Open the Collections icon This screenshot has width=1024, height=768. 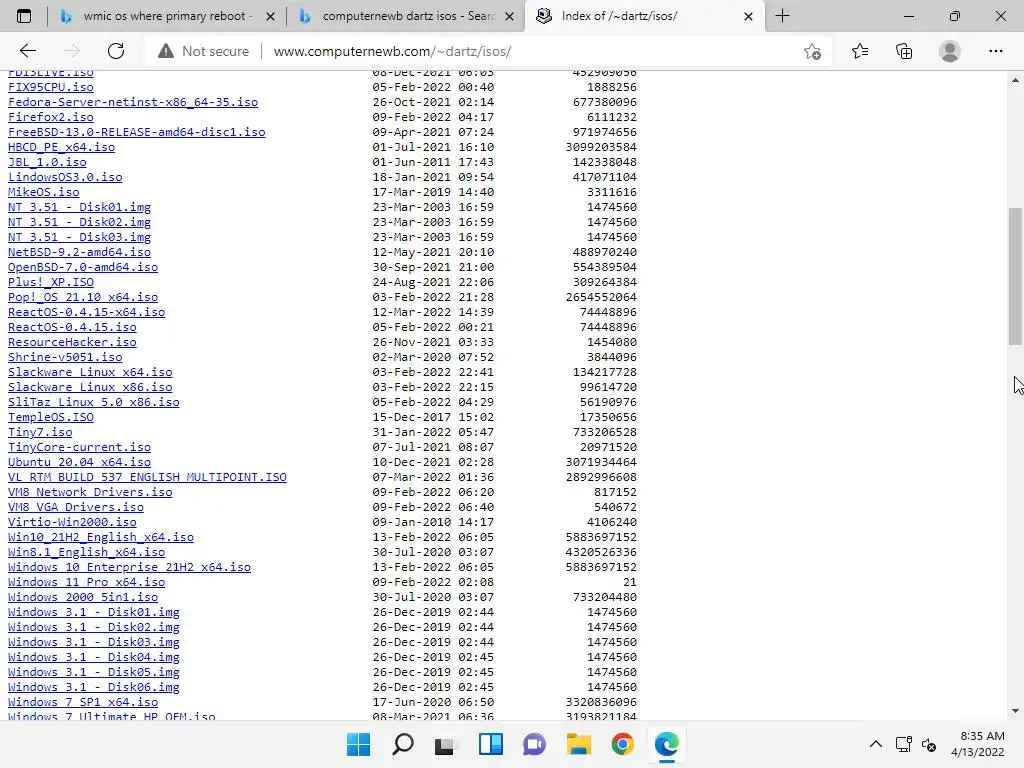coord(904,51)
